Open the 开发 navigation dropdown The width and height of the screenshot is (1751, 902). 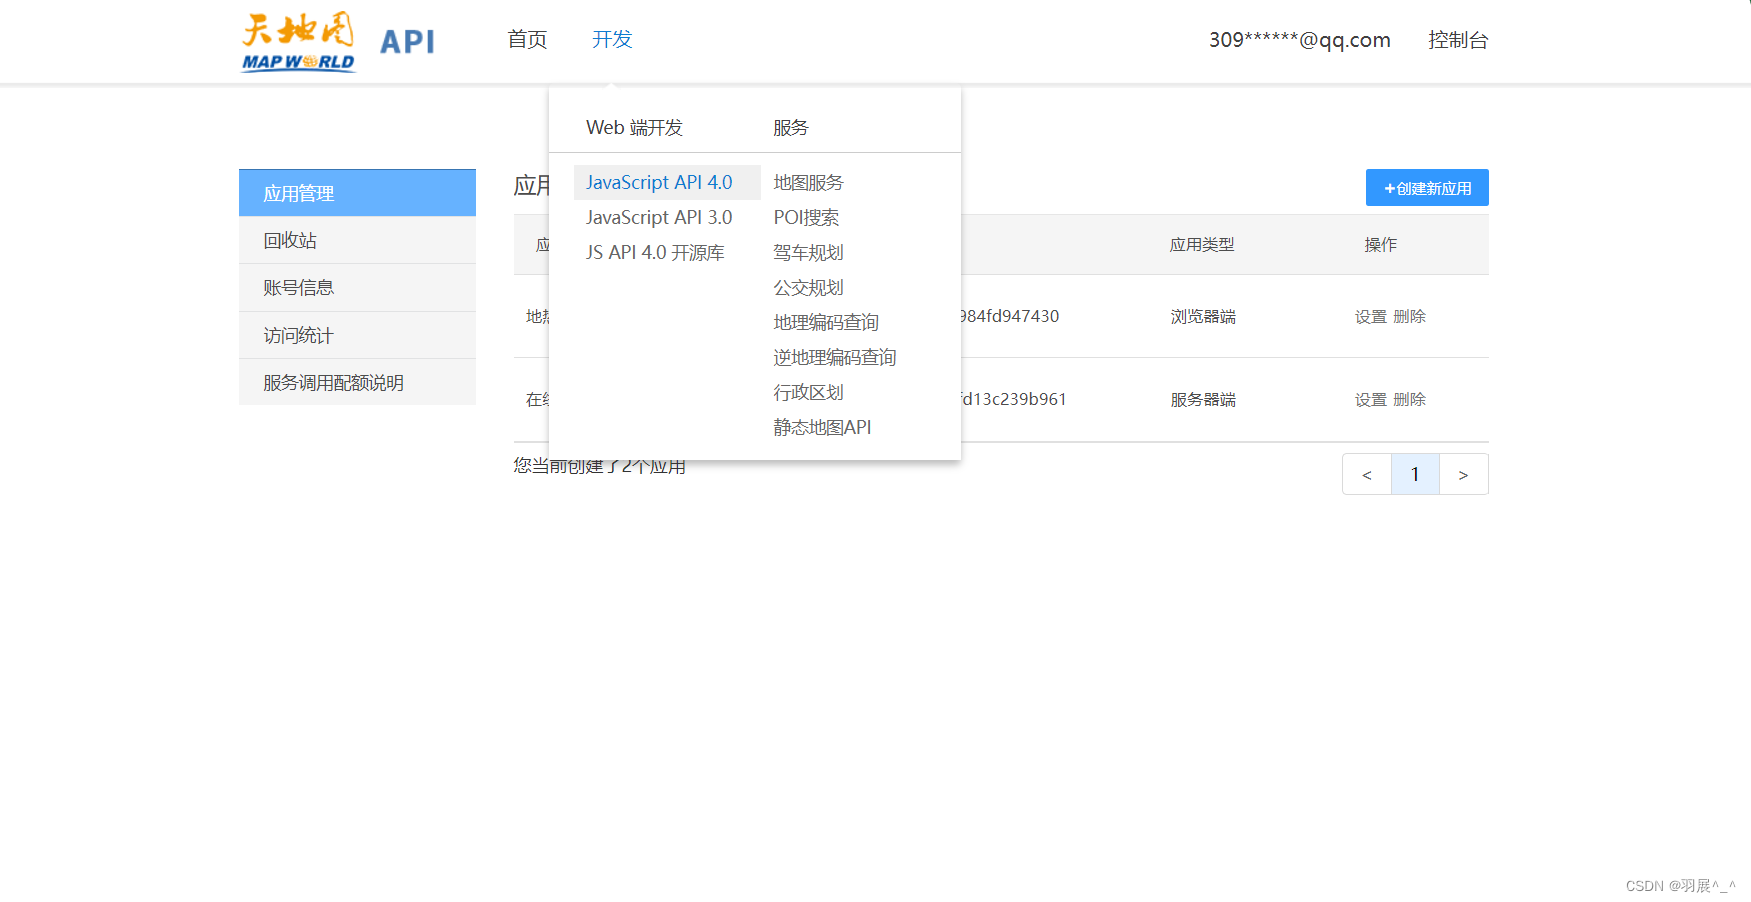coord(611,40)
